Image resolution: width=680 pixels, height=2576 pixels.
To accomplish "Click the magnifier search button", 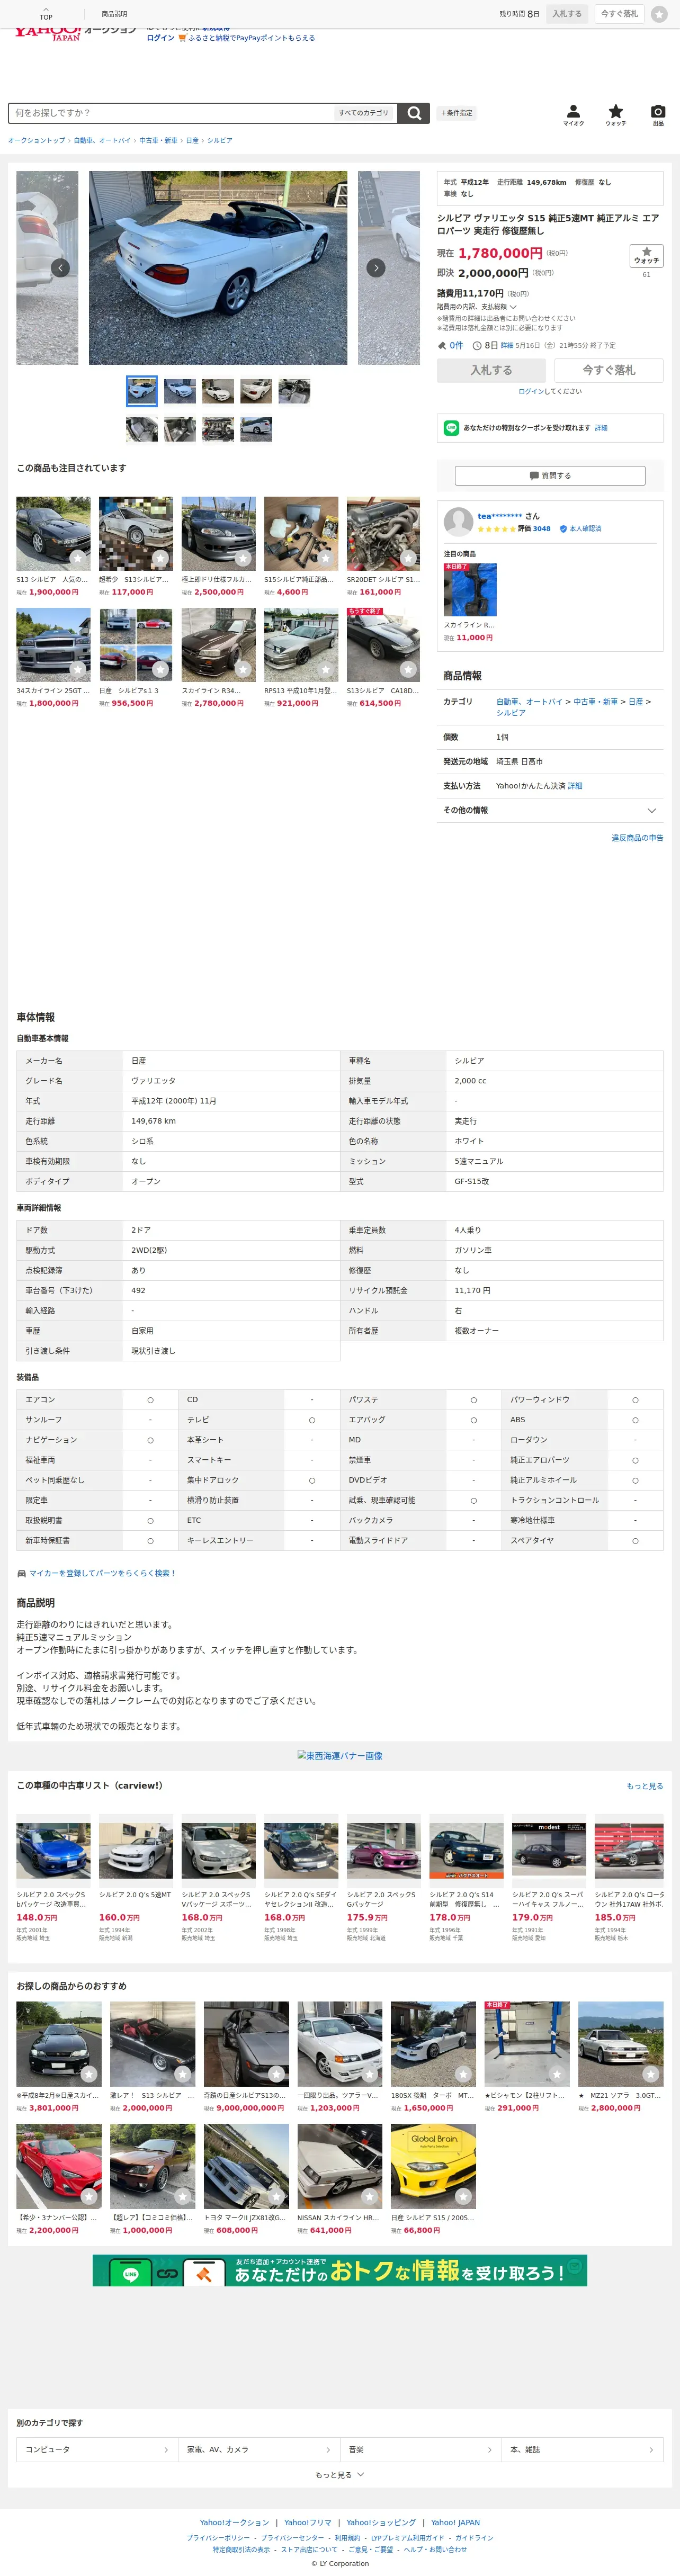I will (x=414, y=113).
